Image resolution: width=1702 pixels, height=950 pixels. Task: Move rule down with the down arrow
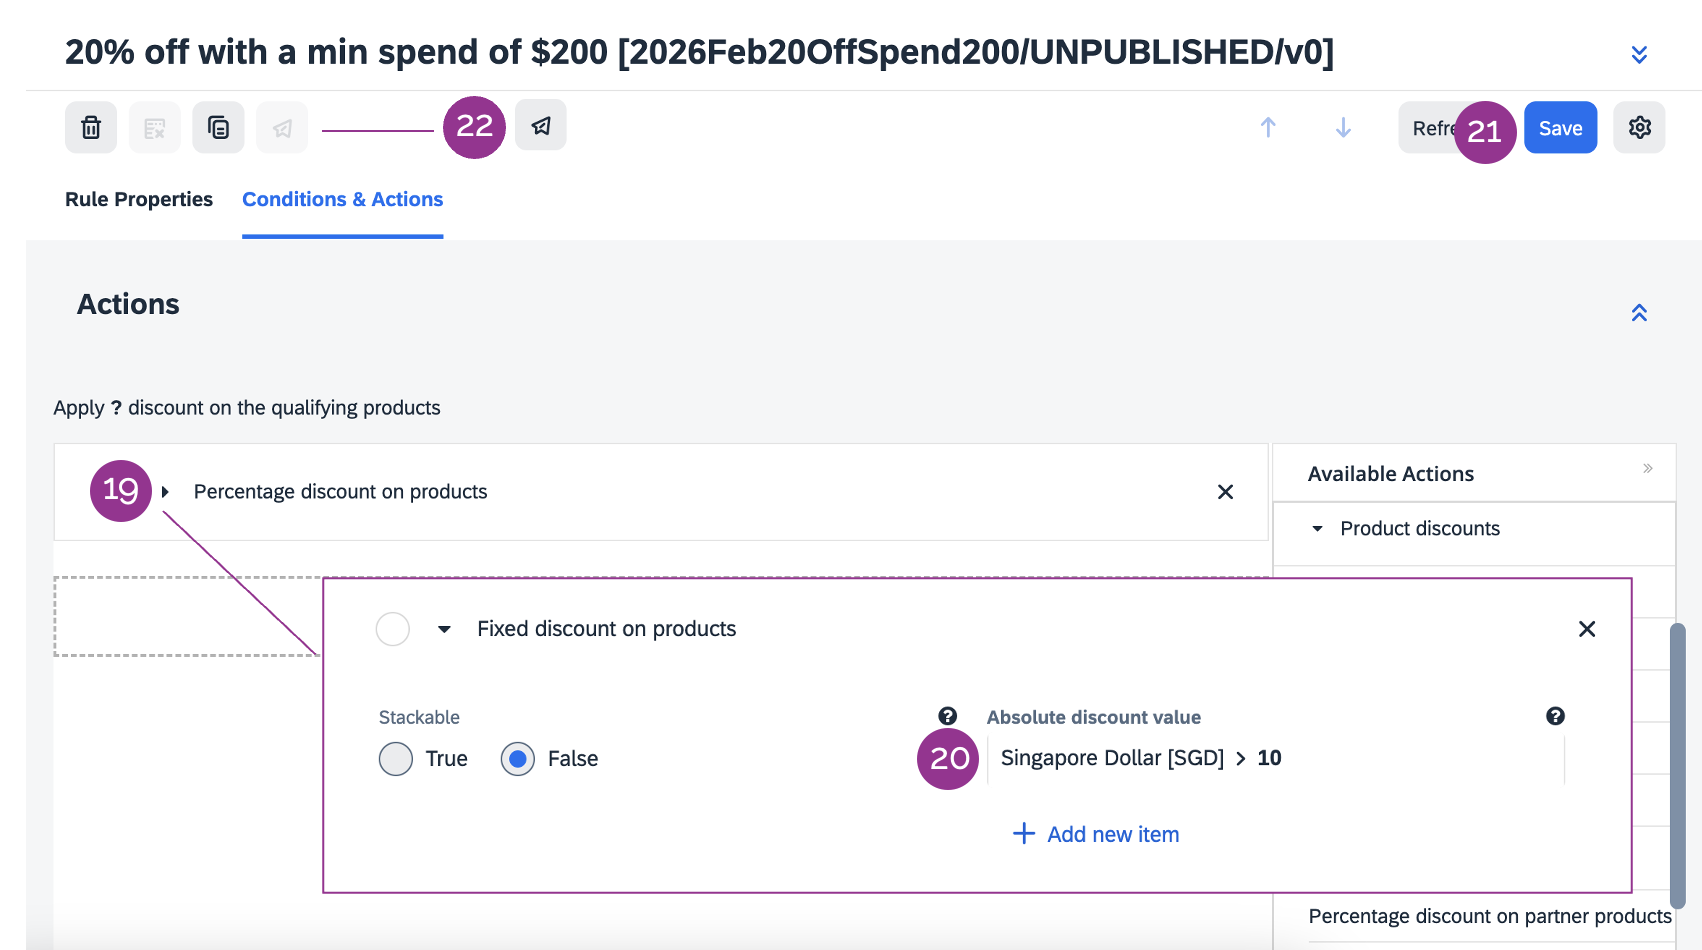(x=1343, y=128)
